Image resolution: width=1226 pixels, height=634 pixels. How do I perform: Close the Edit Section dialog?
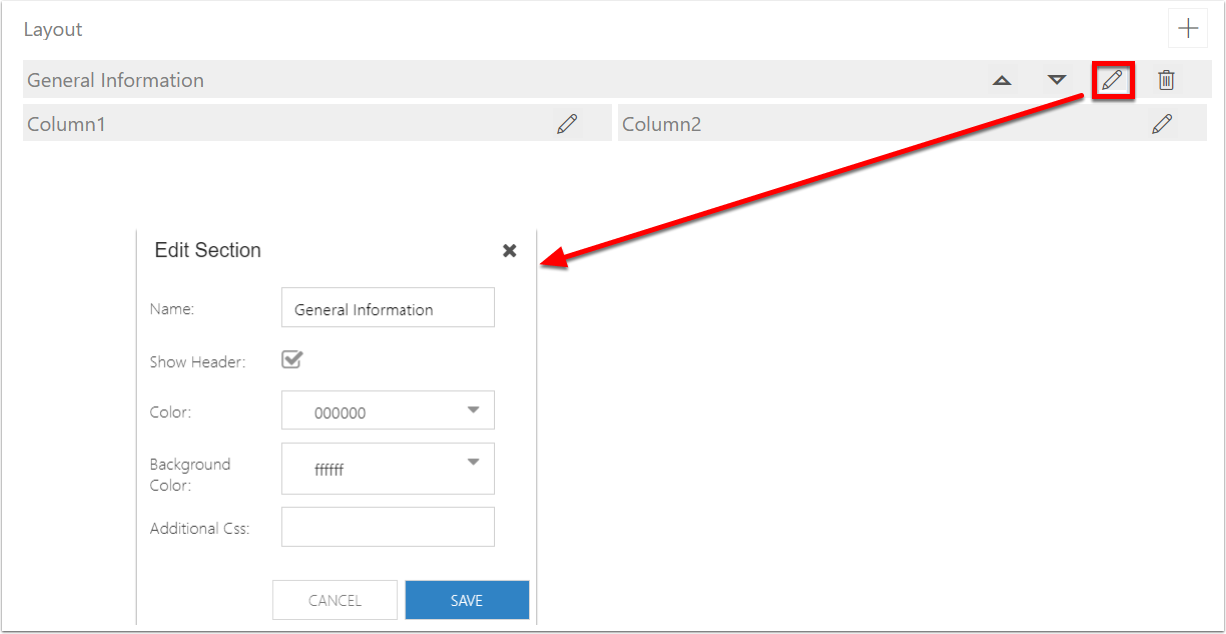click(x=510, y=250)
